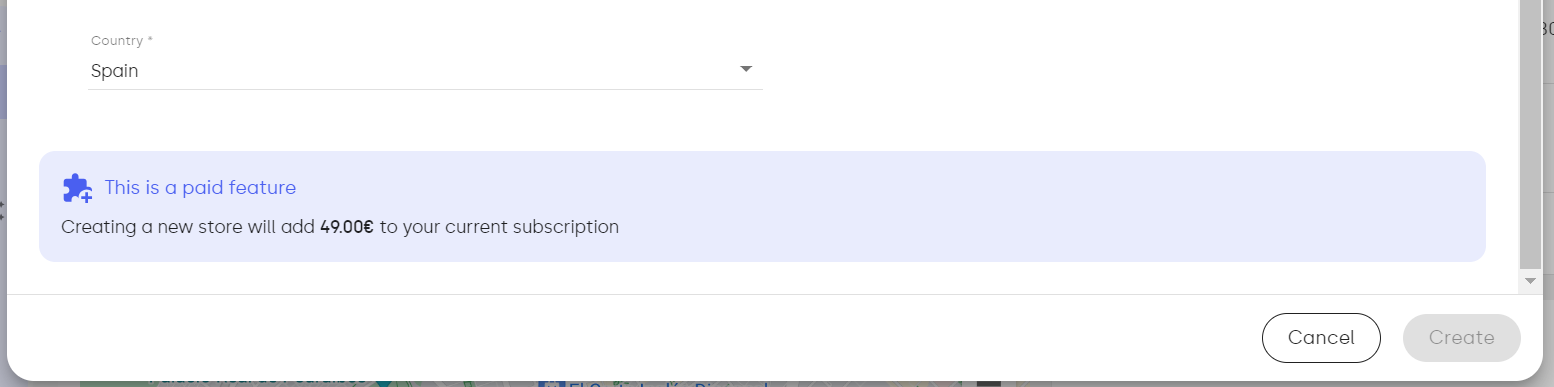Viewport: 1554px width, 387px height.
Task: Click the dialog scrollbar down arrow
Action: pos(1530,282)
